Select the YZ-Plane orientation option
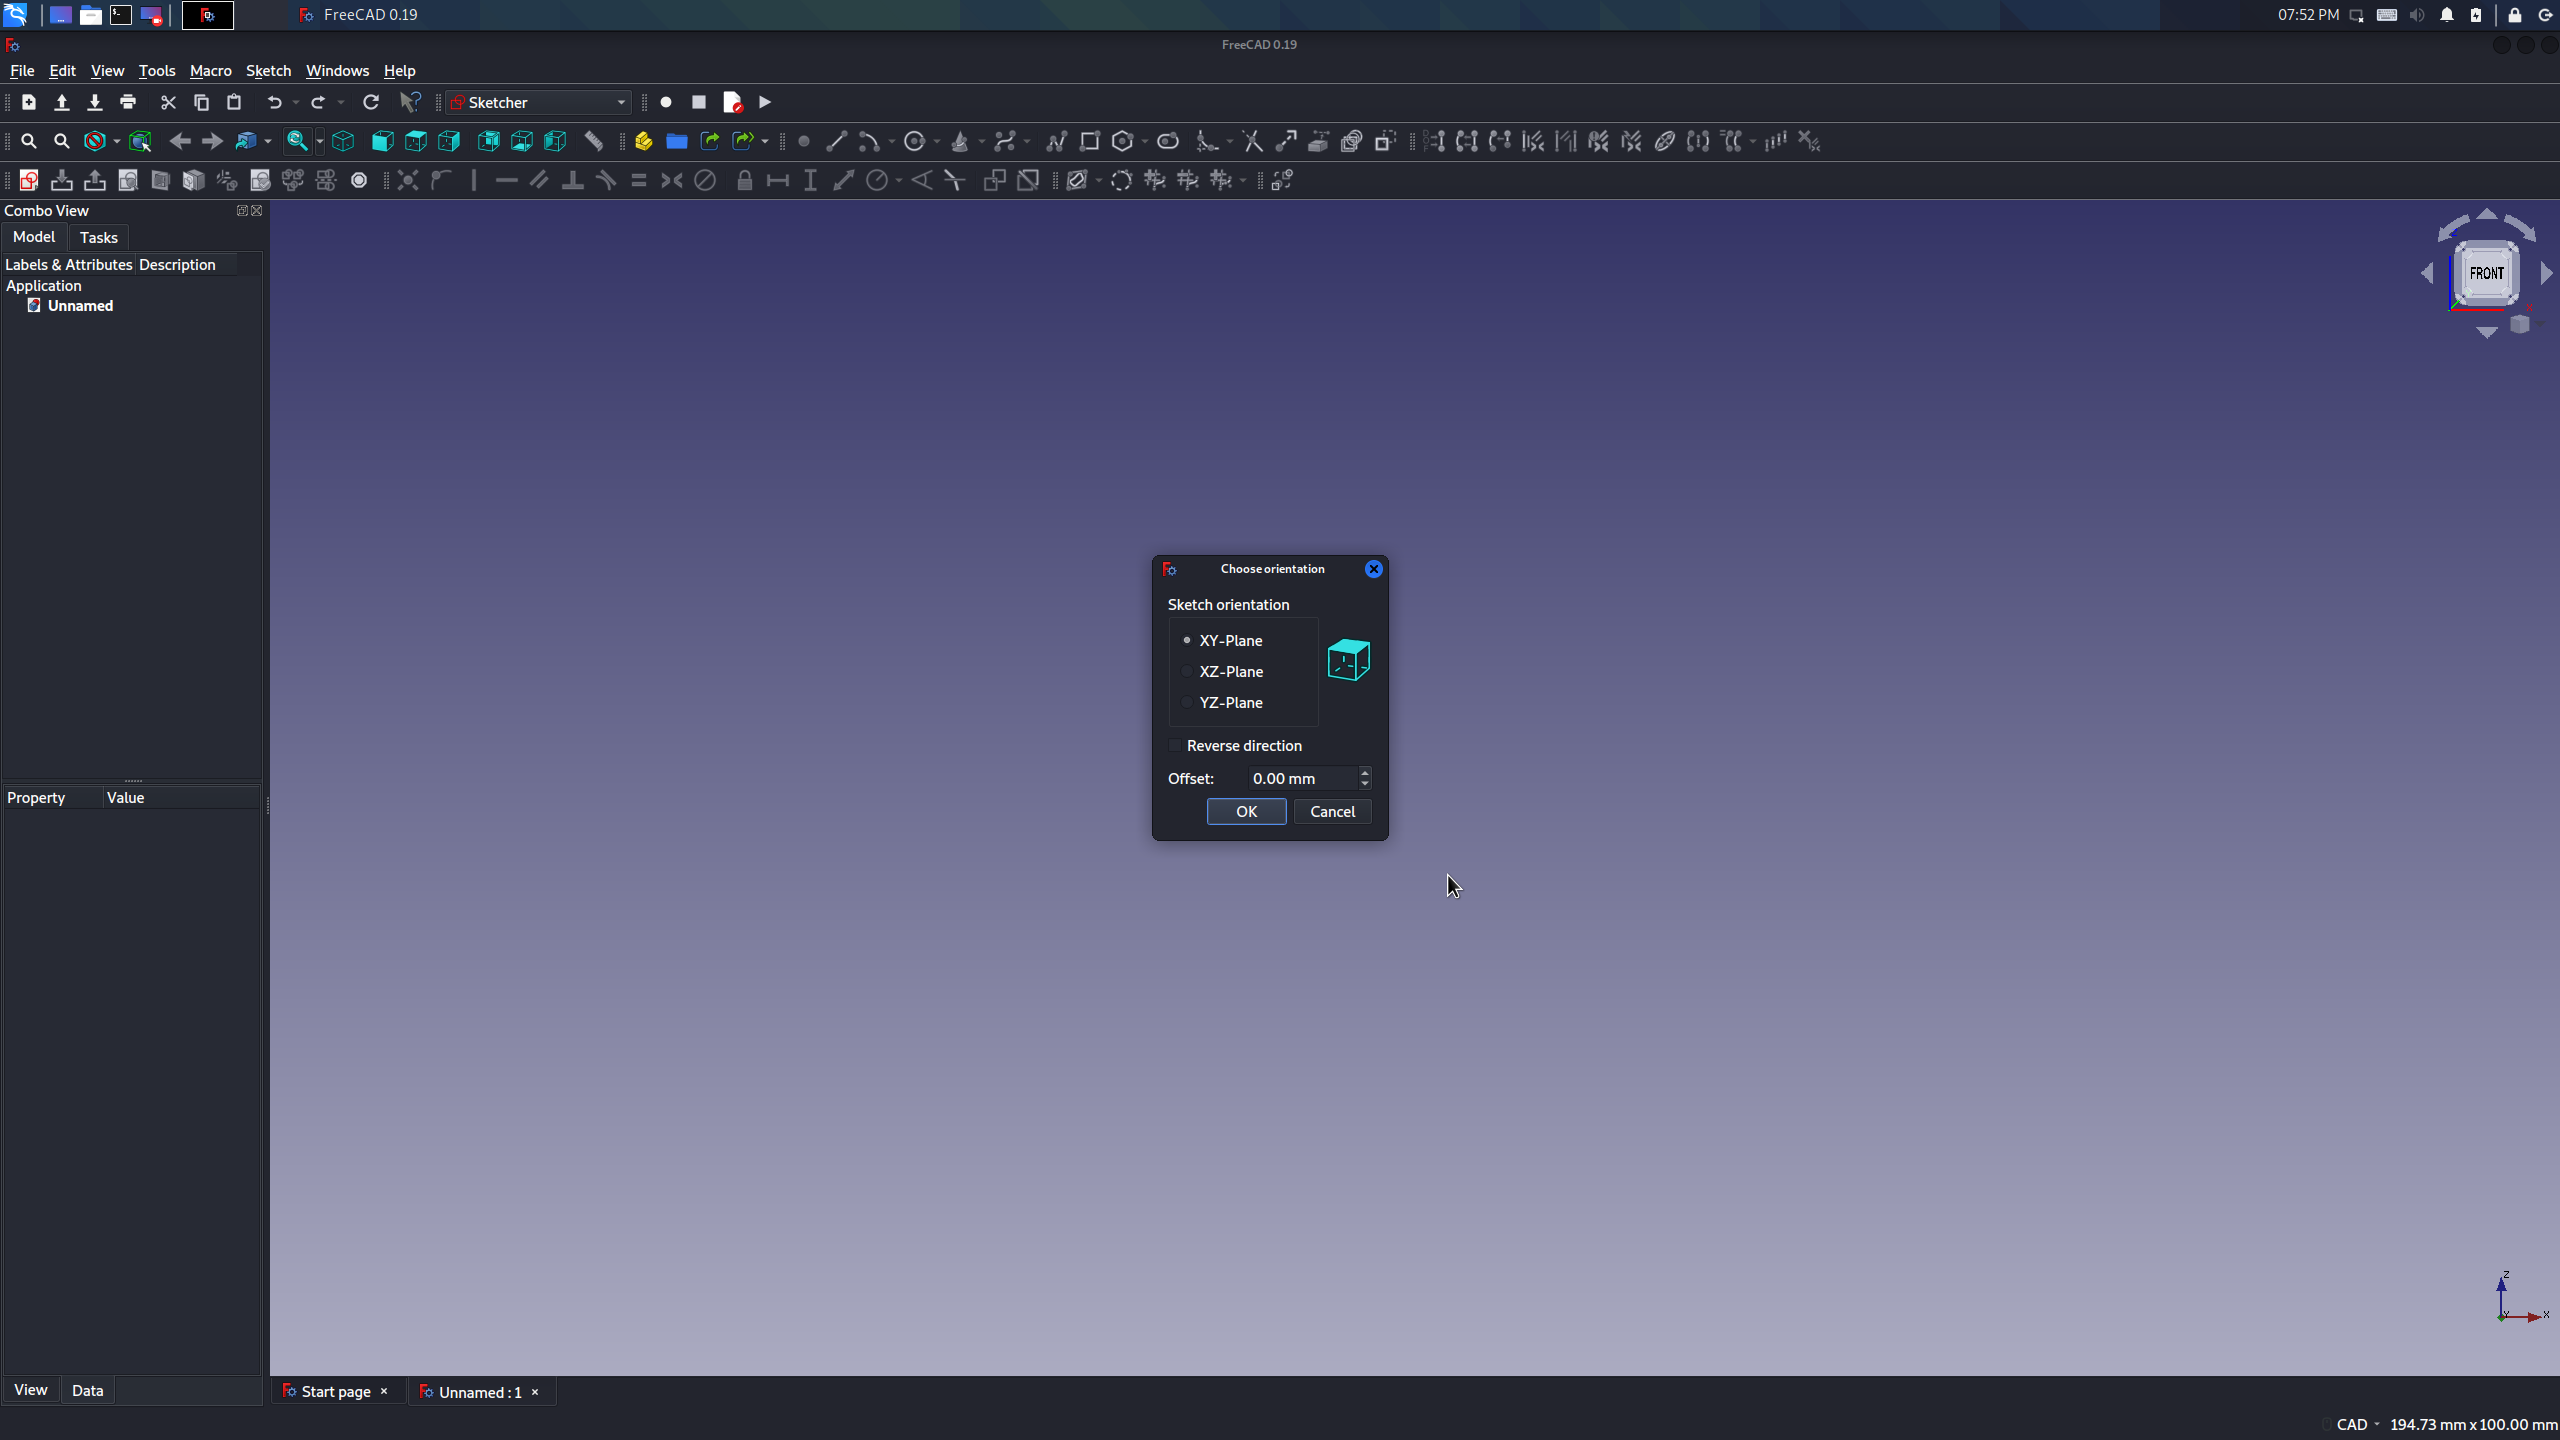The height and width of the screenshot is (1440, 2560). point(1188,703)
